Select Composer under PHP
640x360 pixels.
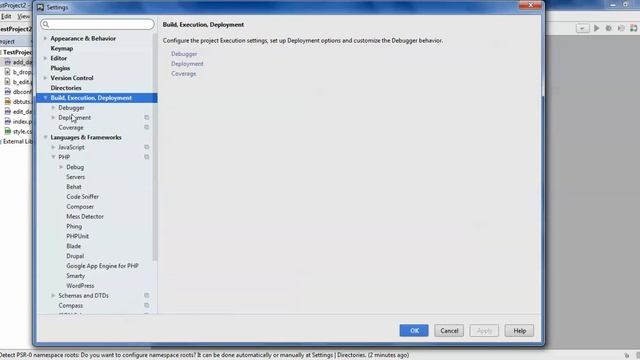[80, 207]
